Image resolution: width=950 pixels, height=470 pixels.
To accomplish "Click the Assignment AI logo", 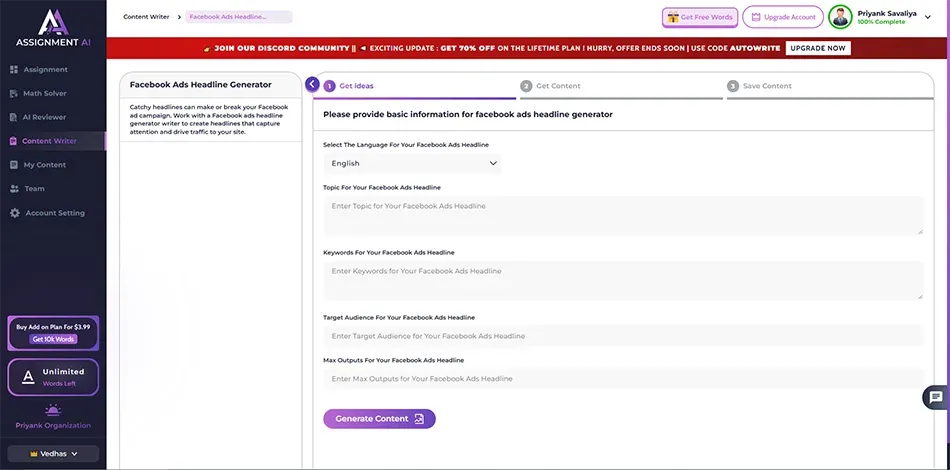I will point(52,28).
